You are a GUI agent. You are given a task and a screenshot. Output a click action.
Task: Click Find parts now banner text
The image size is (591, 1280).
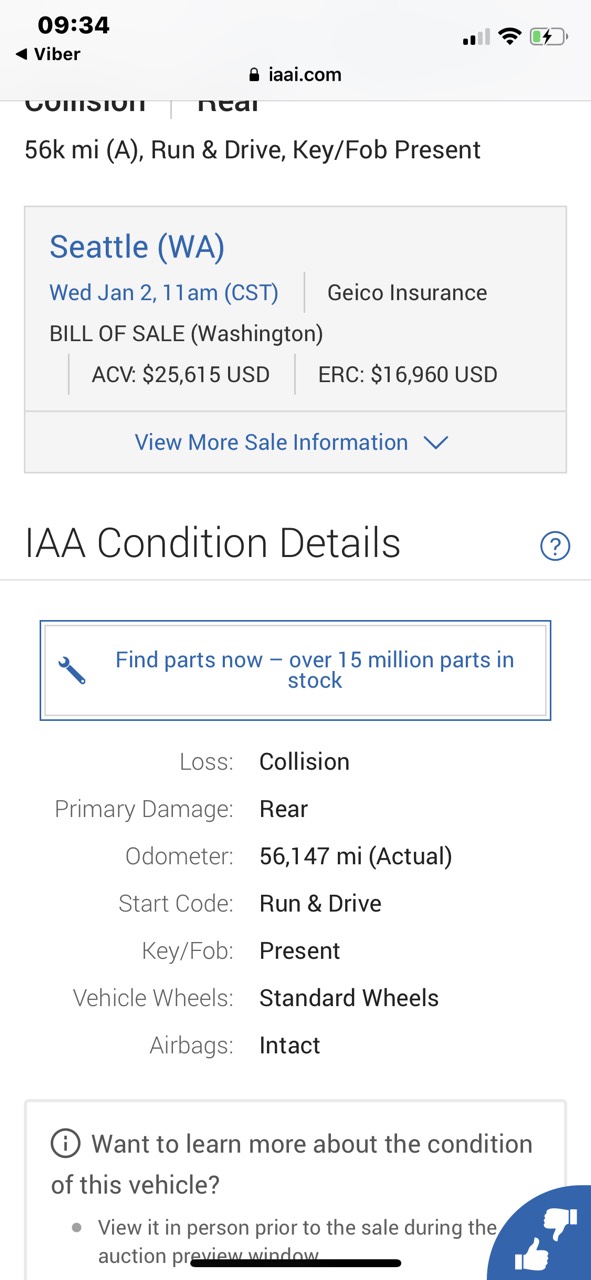click(x=315, y=670)
